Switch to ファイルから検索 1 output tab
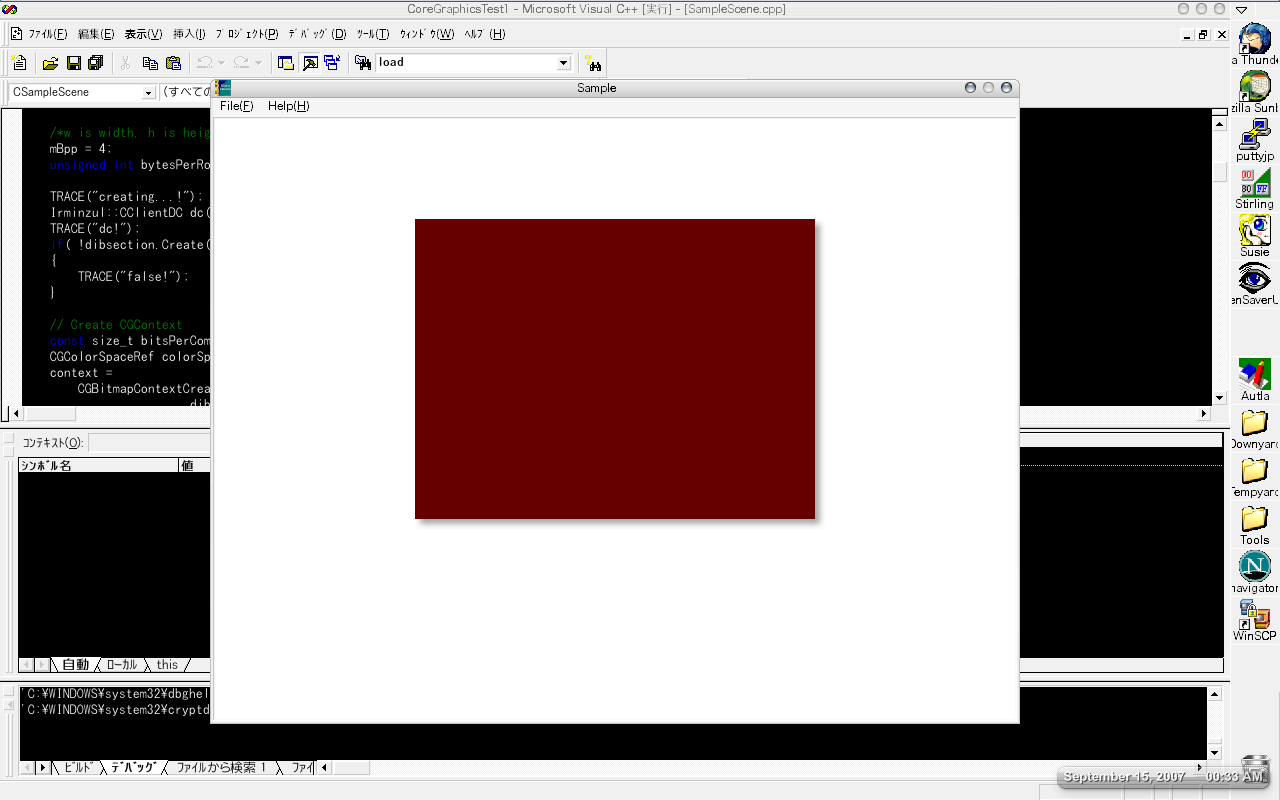Screen dimensions: 1280x800 click(222, 768)
